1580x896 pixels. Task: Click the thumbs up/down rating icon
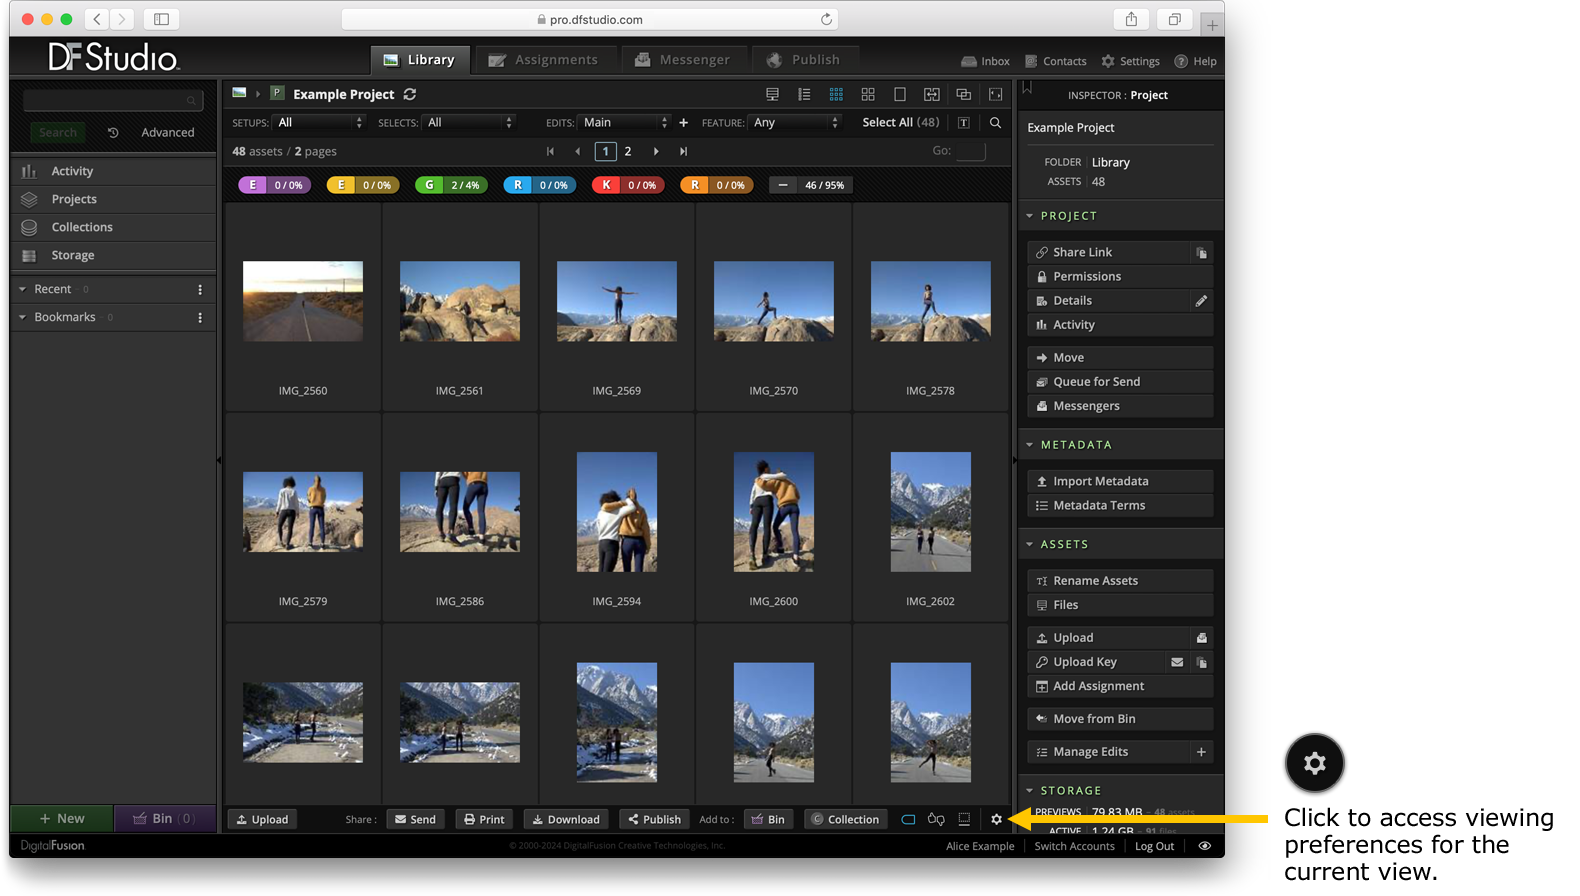coord(936,819)
